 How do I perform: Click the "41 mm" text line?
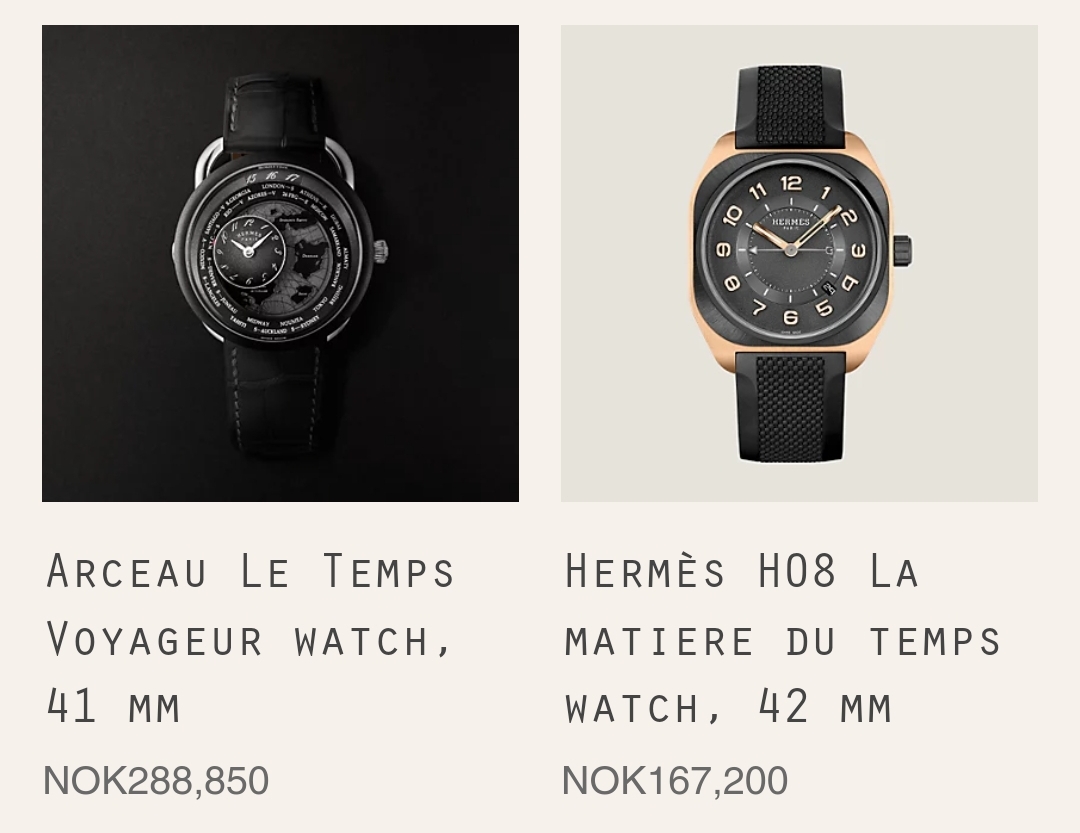(x=114, y=707)
